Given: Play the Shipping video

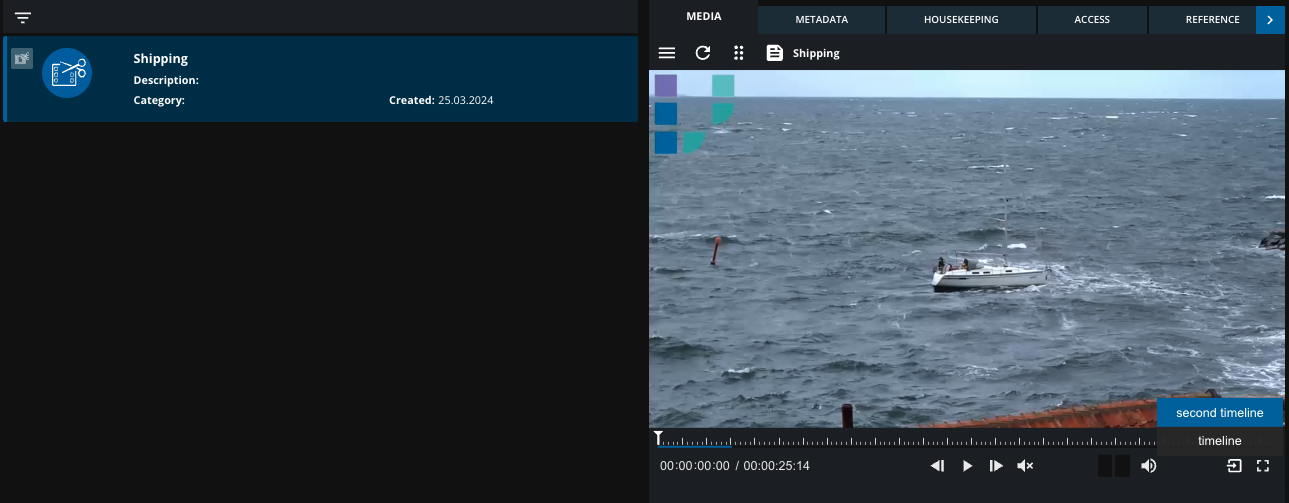Looking at the screenshot, I should [967, 466].
